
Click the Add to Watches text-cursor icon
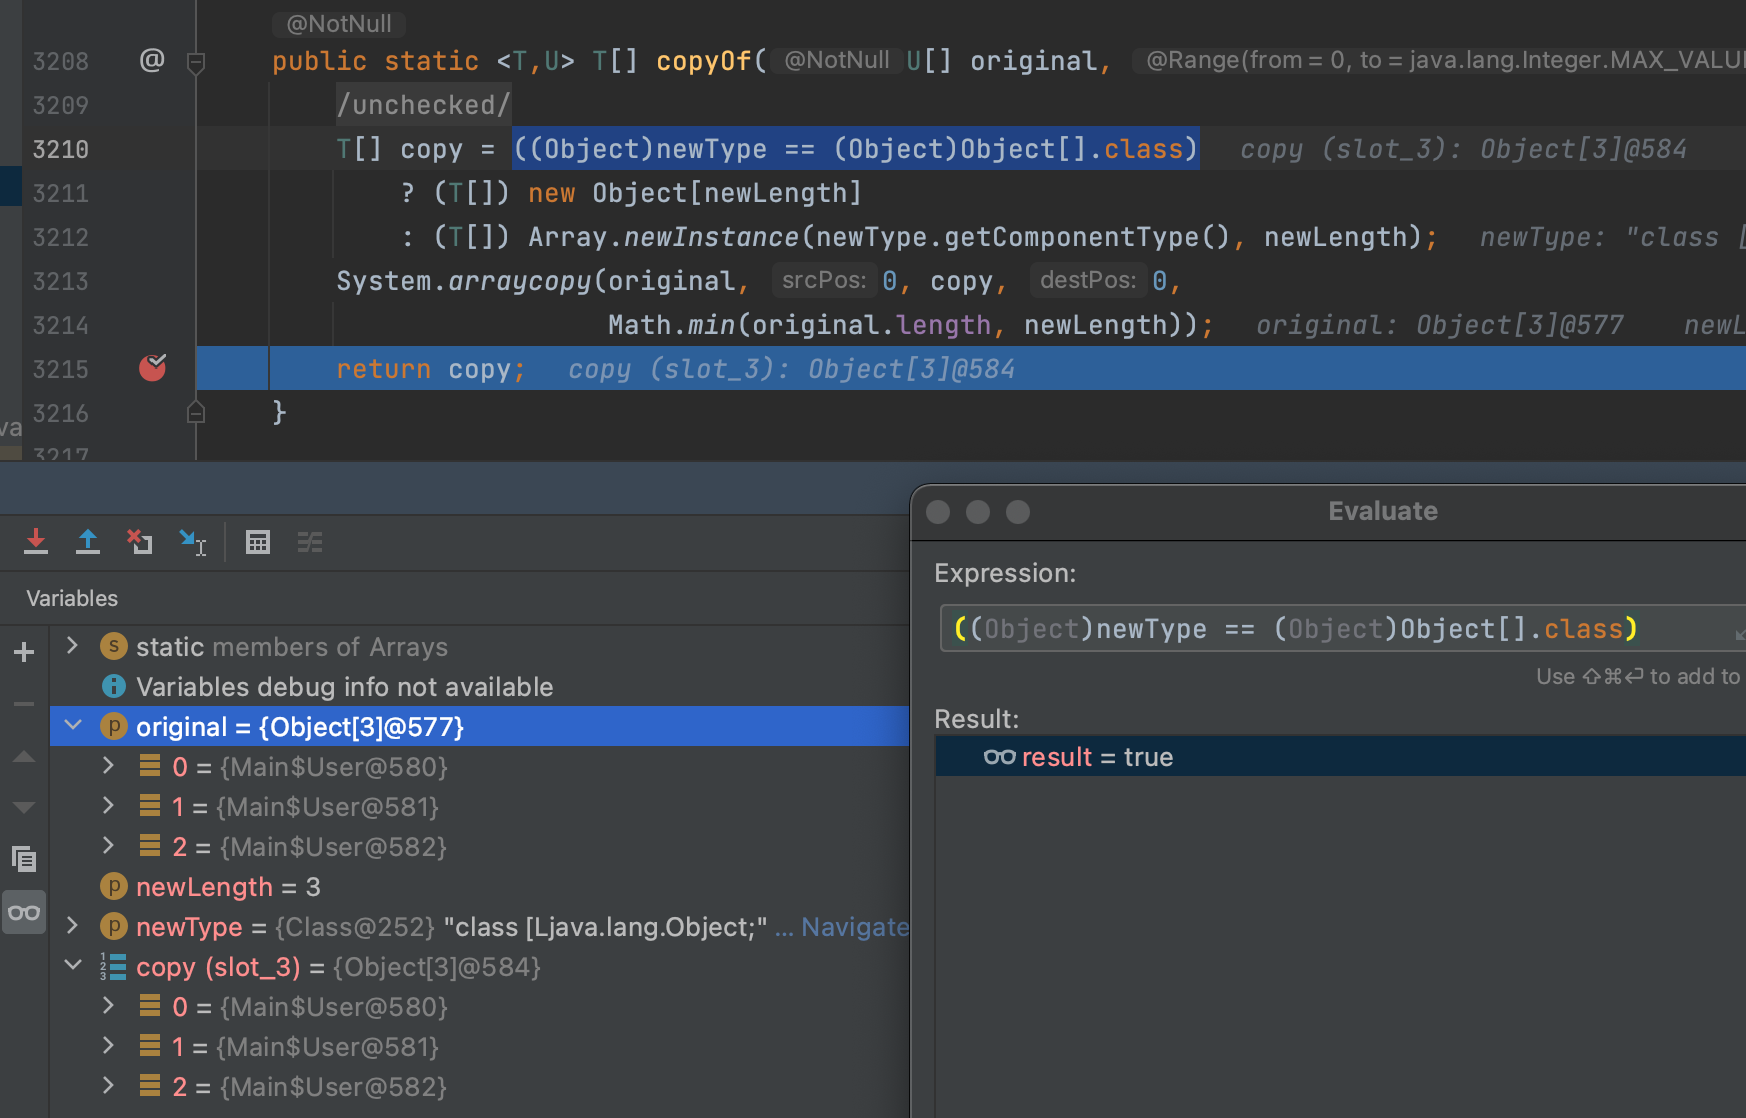(x=193, y=542)
